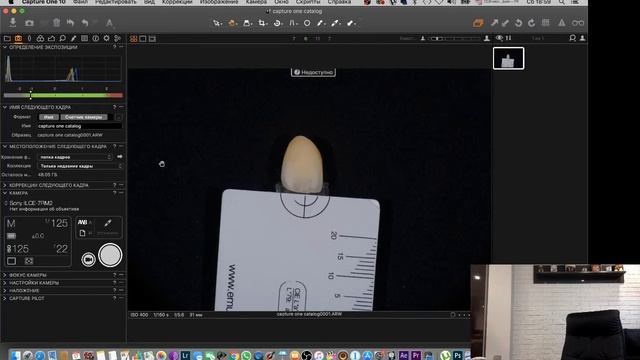Open the Details tool tab magnifier icon

pyautogui.click(x=62, y=38)
